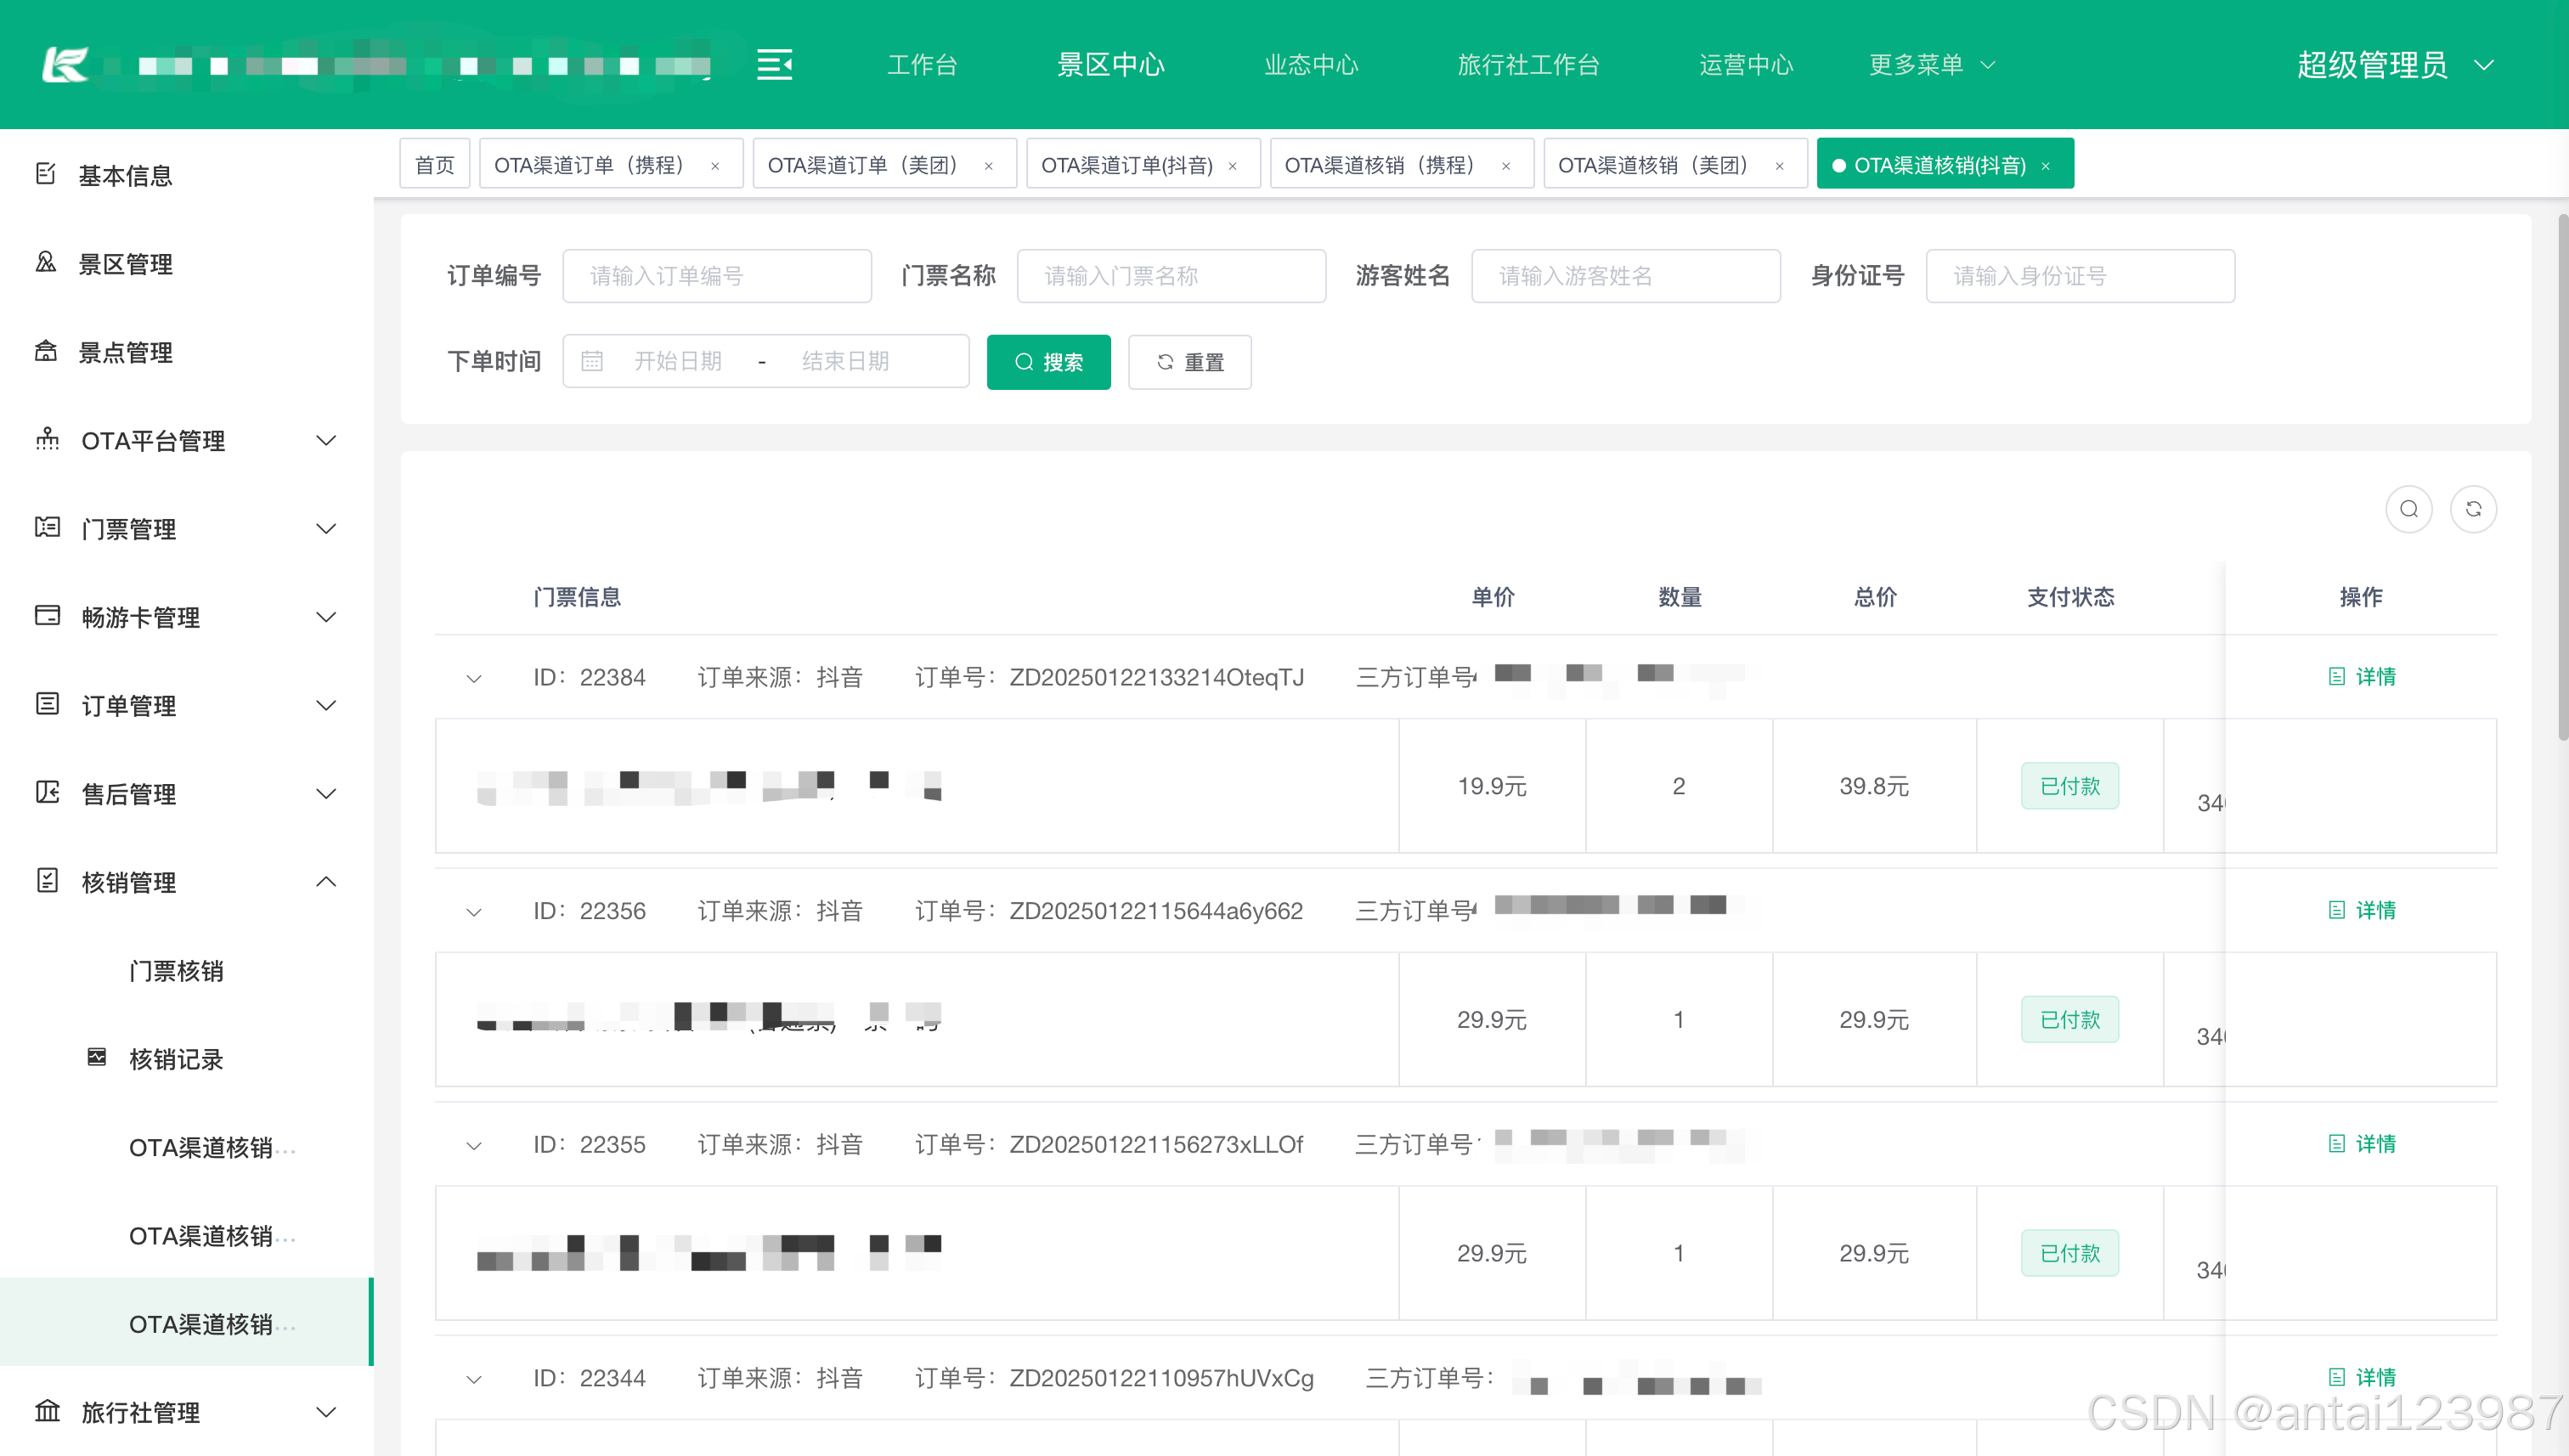Click the green 搜索 button
This screenshot has height=1456, width=2569.
click(1048, 362)
